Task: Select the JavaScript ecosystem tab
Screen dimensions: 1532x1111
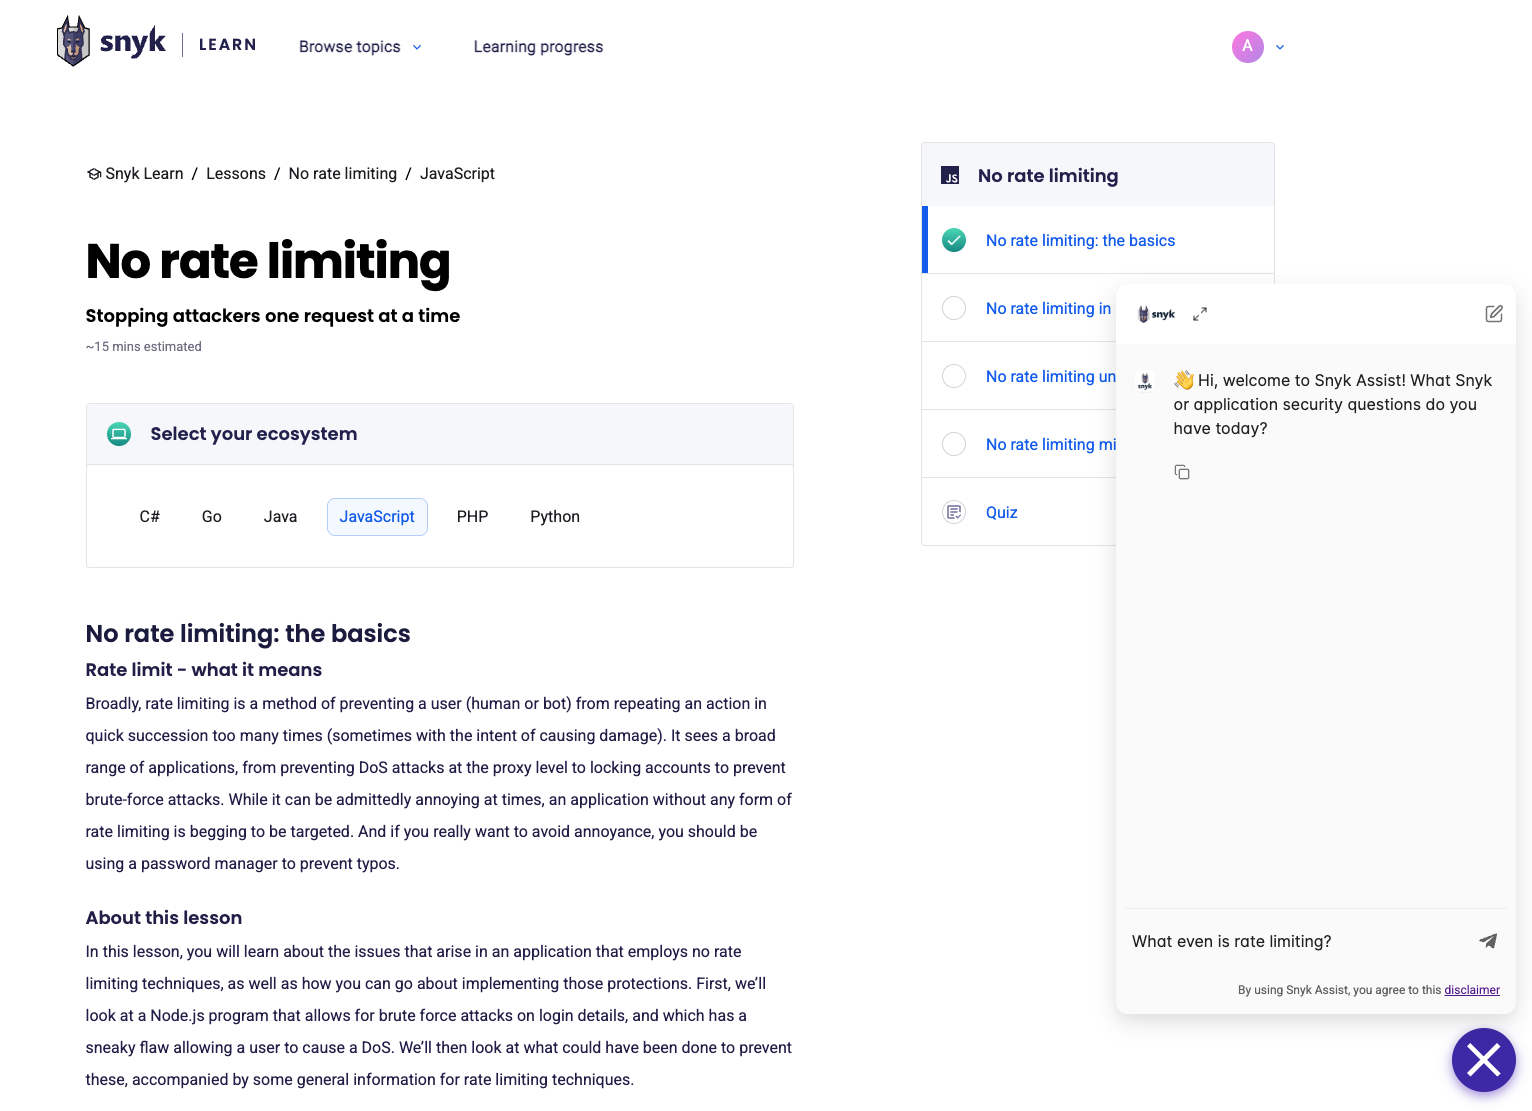Action: pyautogui.click(x=377, y=517)
